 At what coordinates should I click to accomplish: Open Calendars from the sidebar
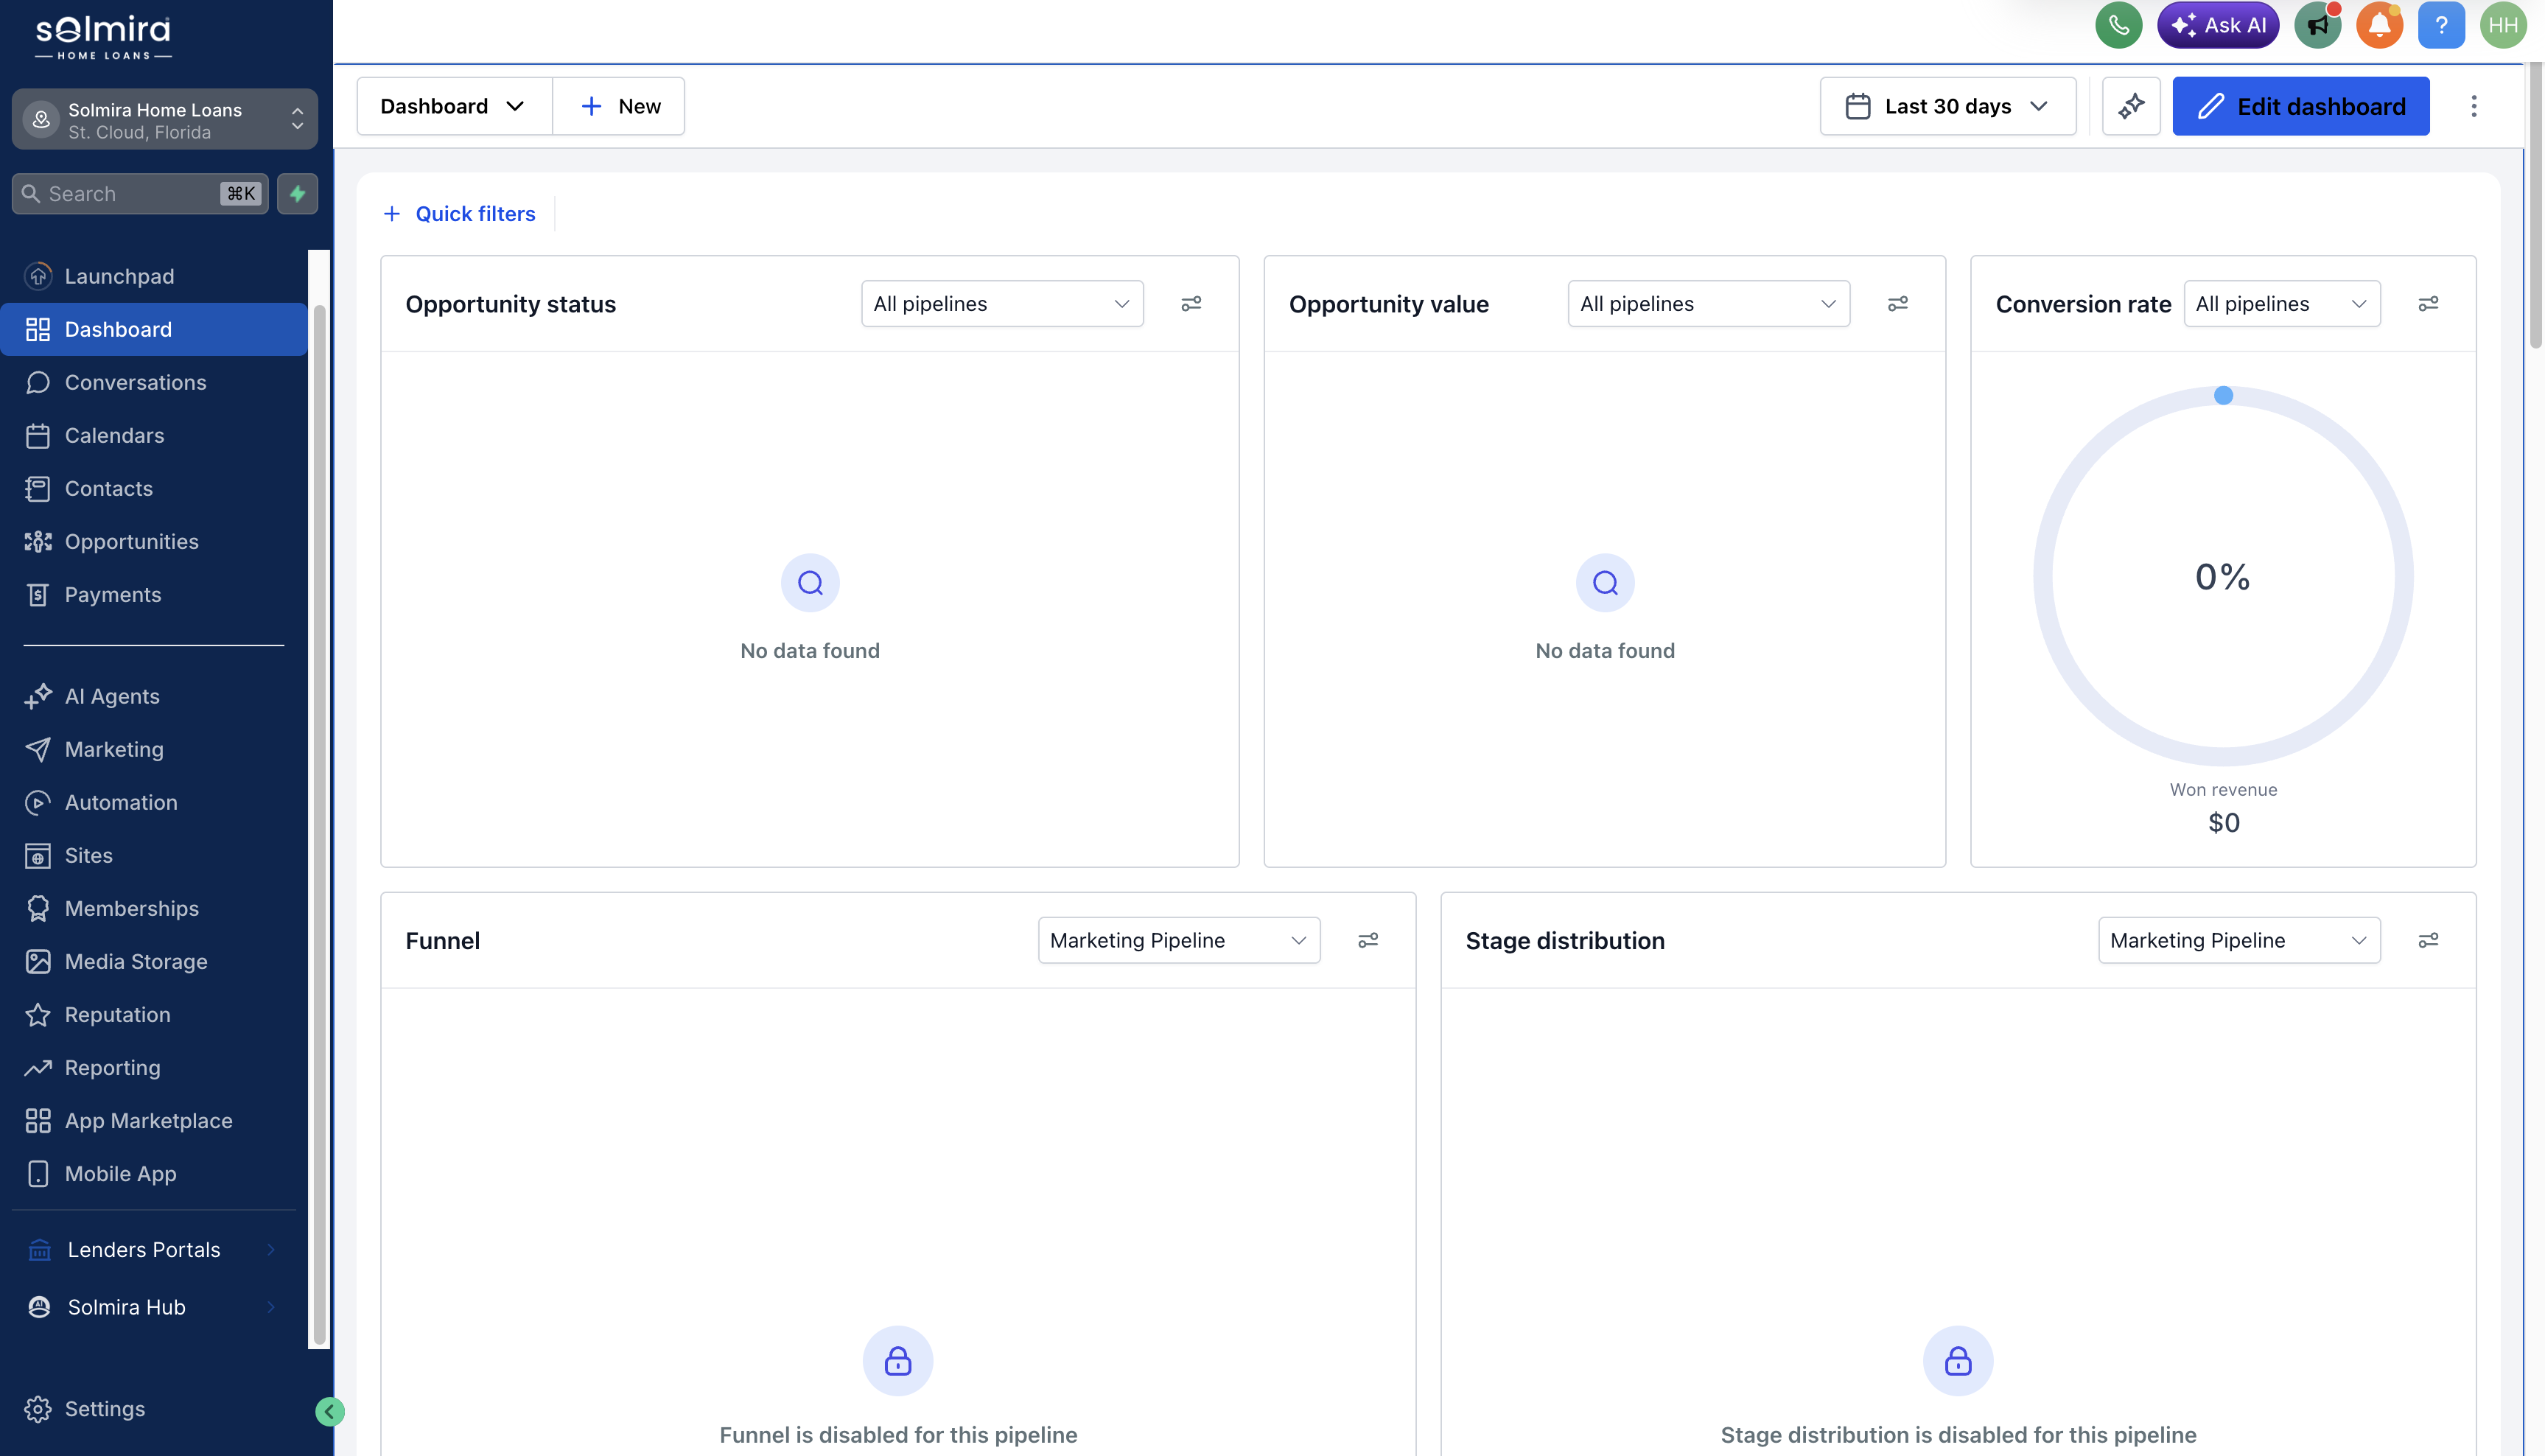click(x=154, y=435)
